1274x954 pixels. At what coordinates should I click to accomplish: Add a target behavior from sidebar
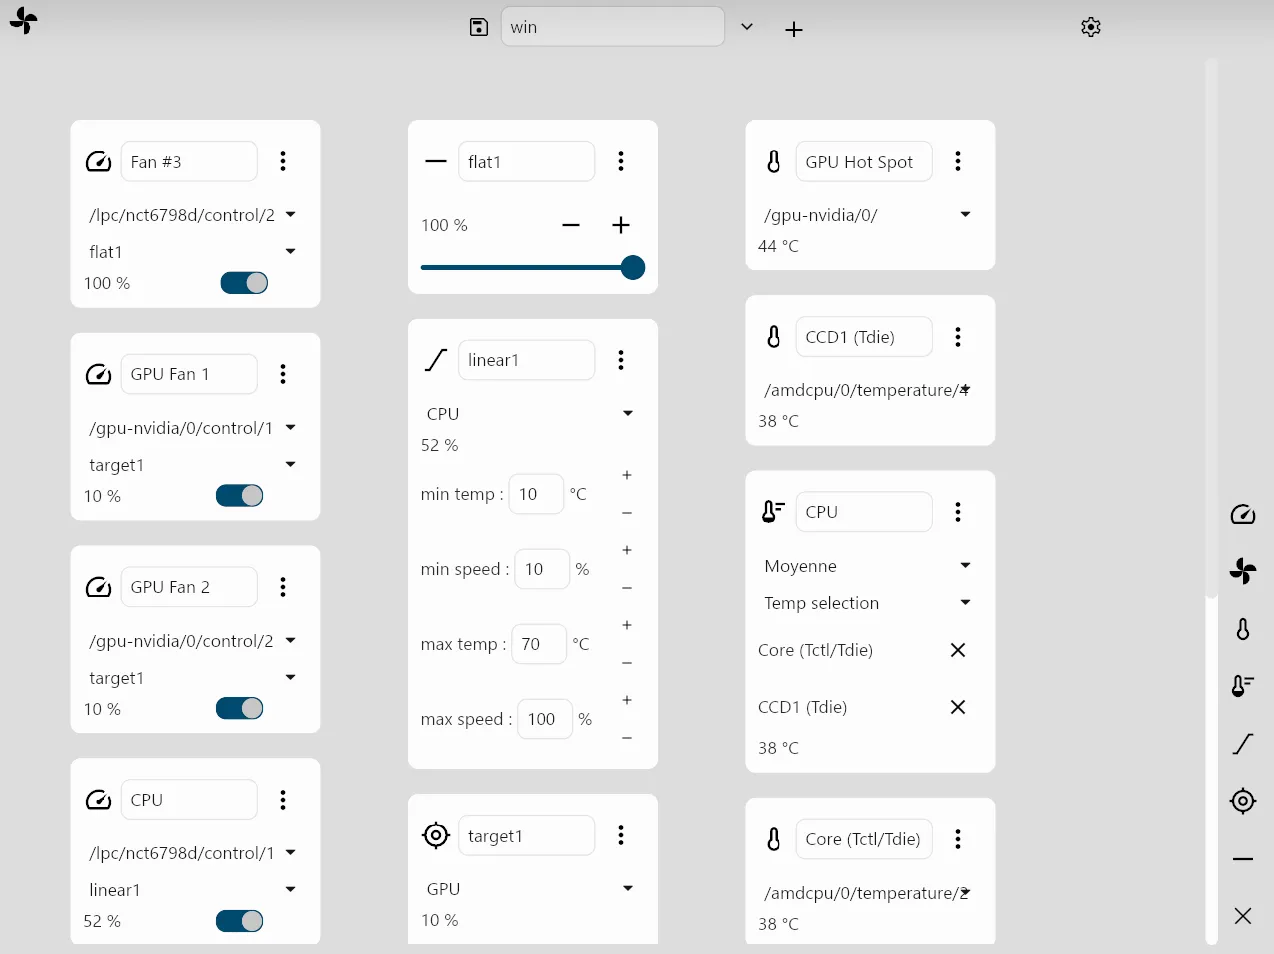pos(1243,801)
